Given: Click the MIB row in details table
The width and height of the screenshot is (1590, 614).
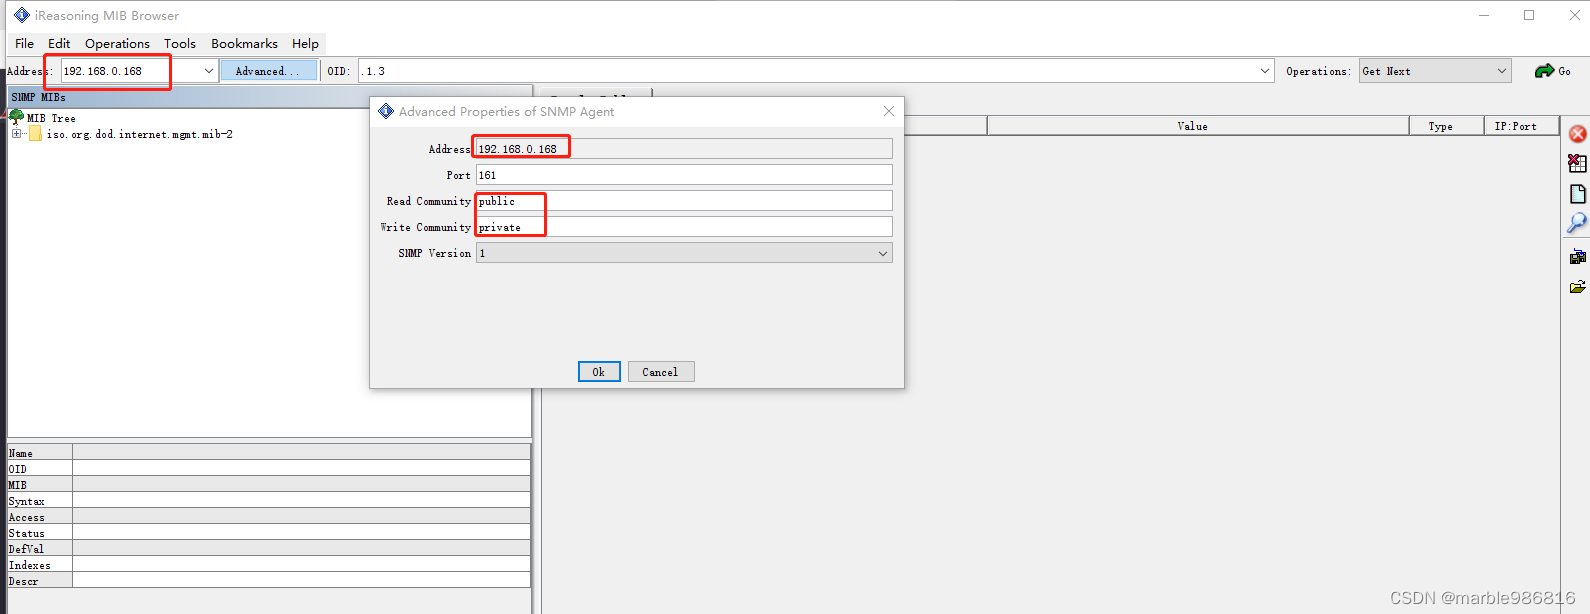Looking at the screenshot, I should pyautogui.click(x=269, y=485).
